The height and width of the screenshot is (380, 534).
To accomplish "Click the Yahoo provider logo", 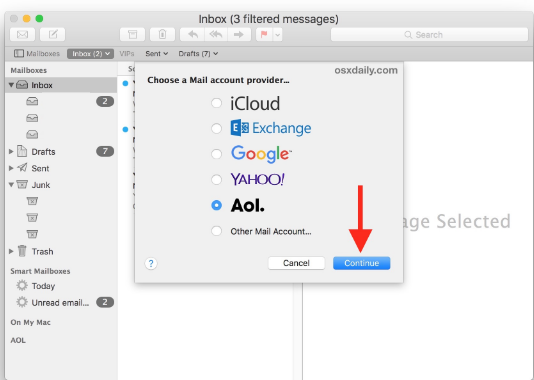I will click(x=257, y=179).
